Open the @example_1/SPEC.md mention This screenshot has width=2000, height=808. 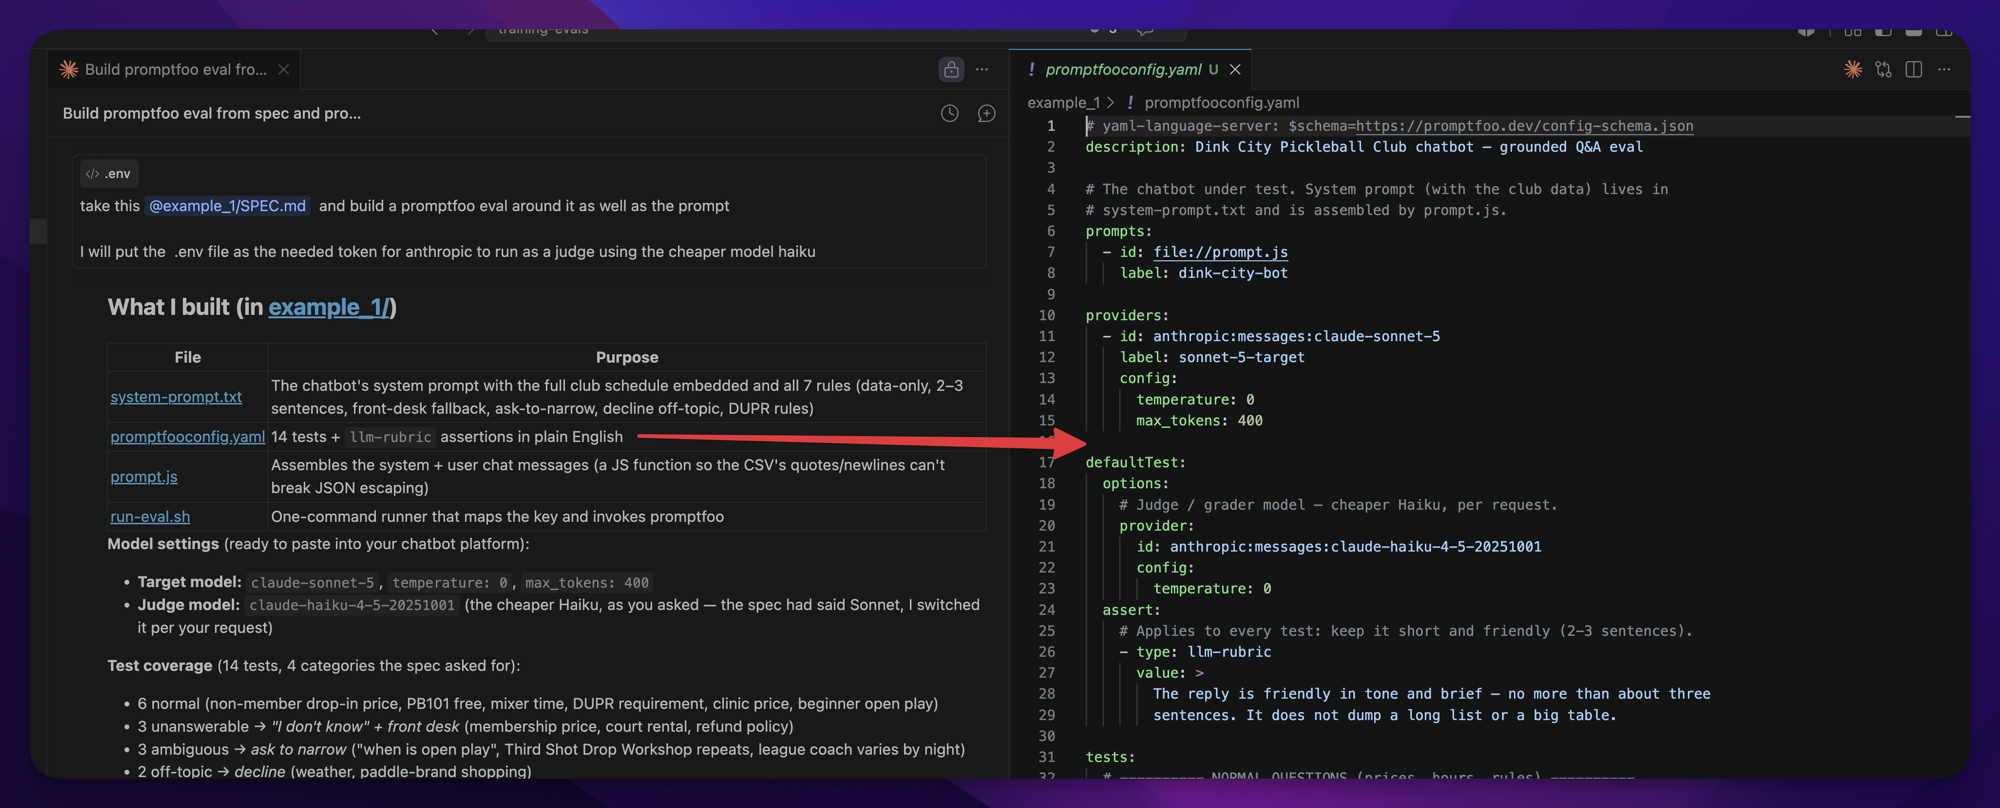coord(227,206)
